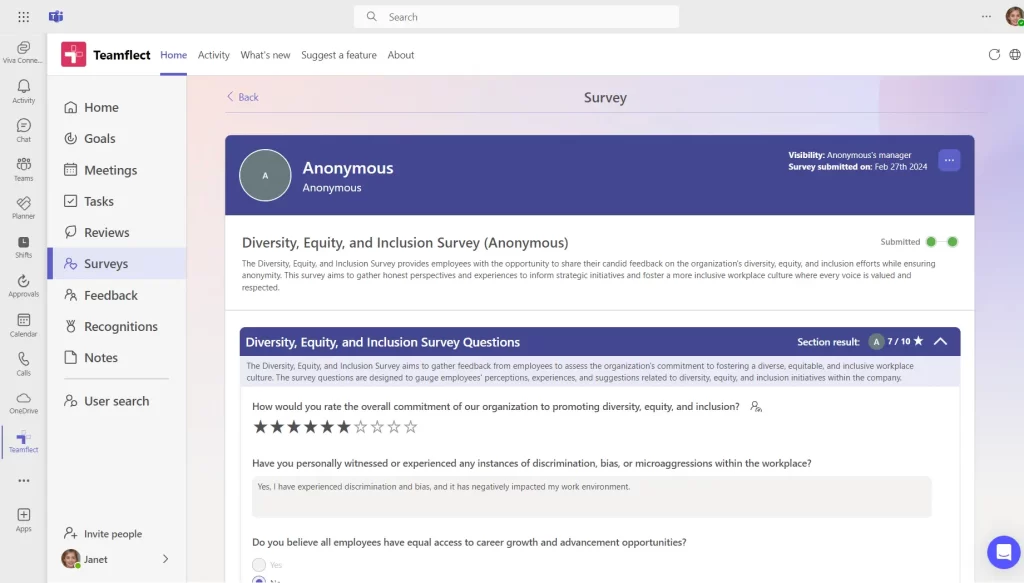This screenshot has height=583, width=1024.
Task: Open Reviews in the sidebar
Action: tap(116, 232)
